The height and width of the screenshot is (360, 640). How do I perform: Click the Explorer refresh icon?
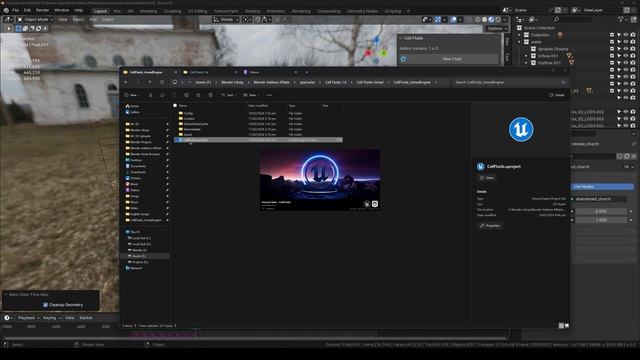point(162,82)
